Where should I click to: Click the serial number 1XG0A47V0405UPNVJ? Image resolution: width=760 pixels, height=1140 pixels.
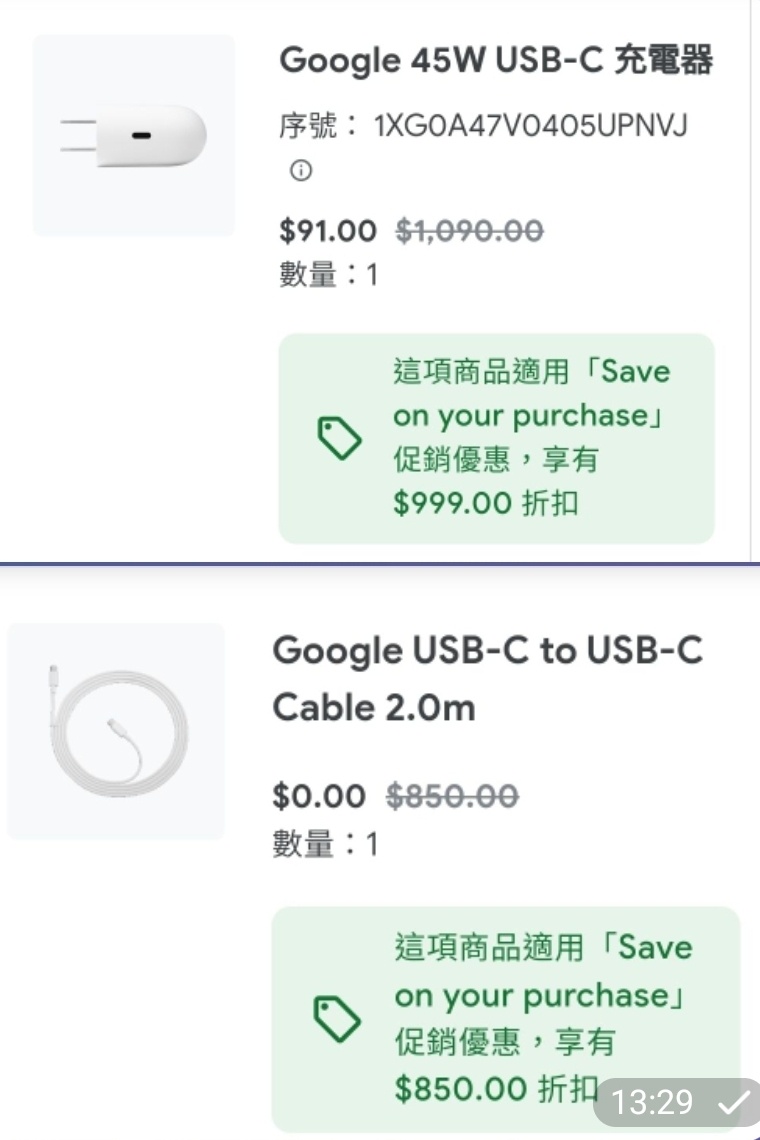530,127
